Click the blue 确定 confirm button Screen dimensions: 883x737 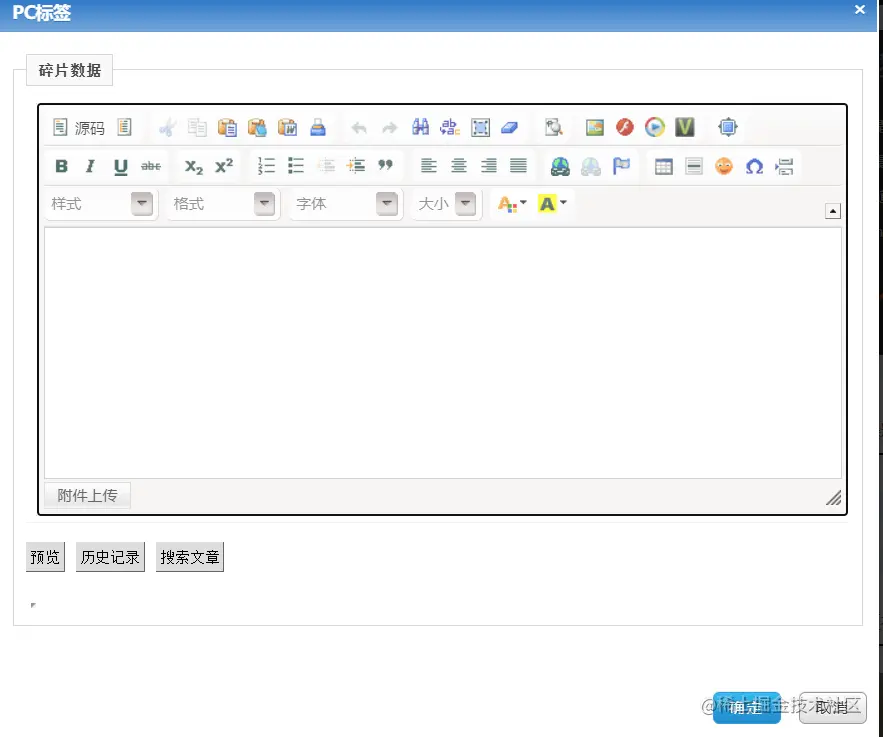coord(747,707)
